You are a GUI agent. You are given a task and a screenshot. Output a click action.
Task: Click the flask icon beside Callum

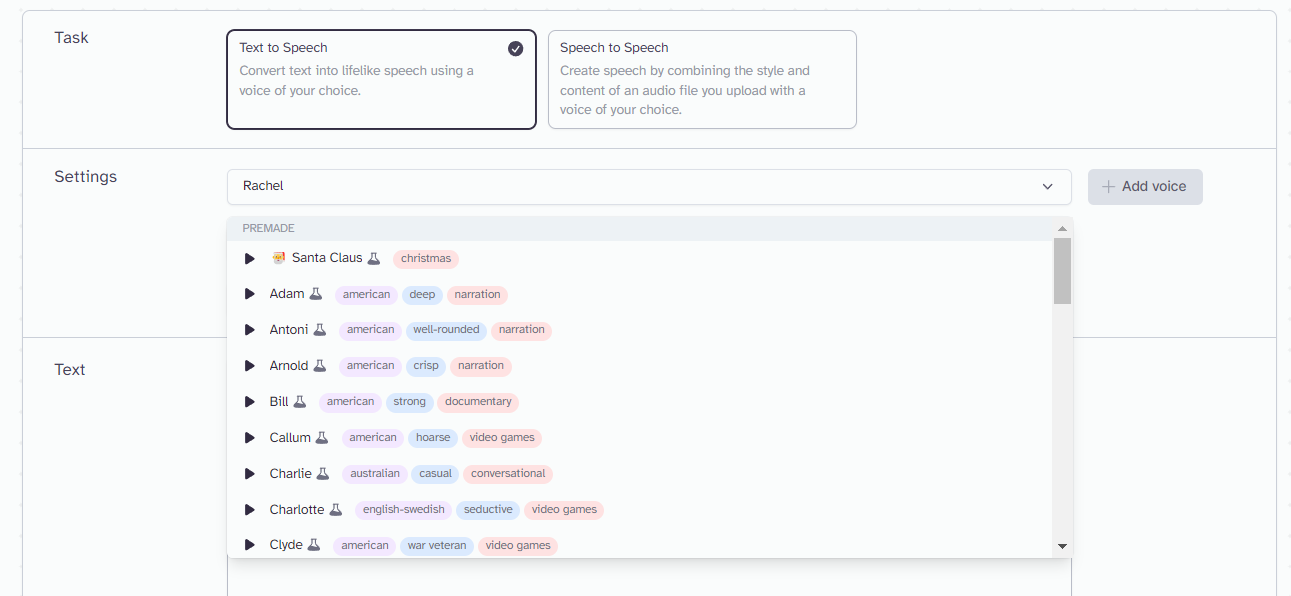(322, 438)
